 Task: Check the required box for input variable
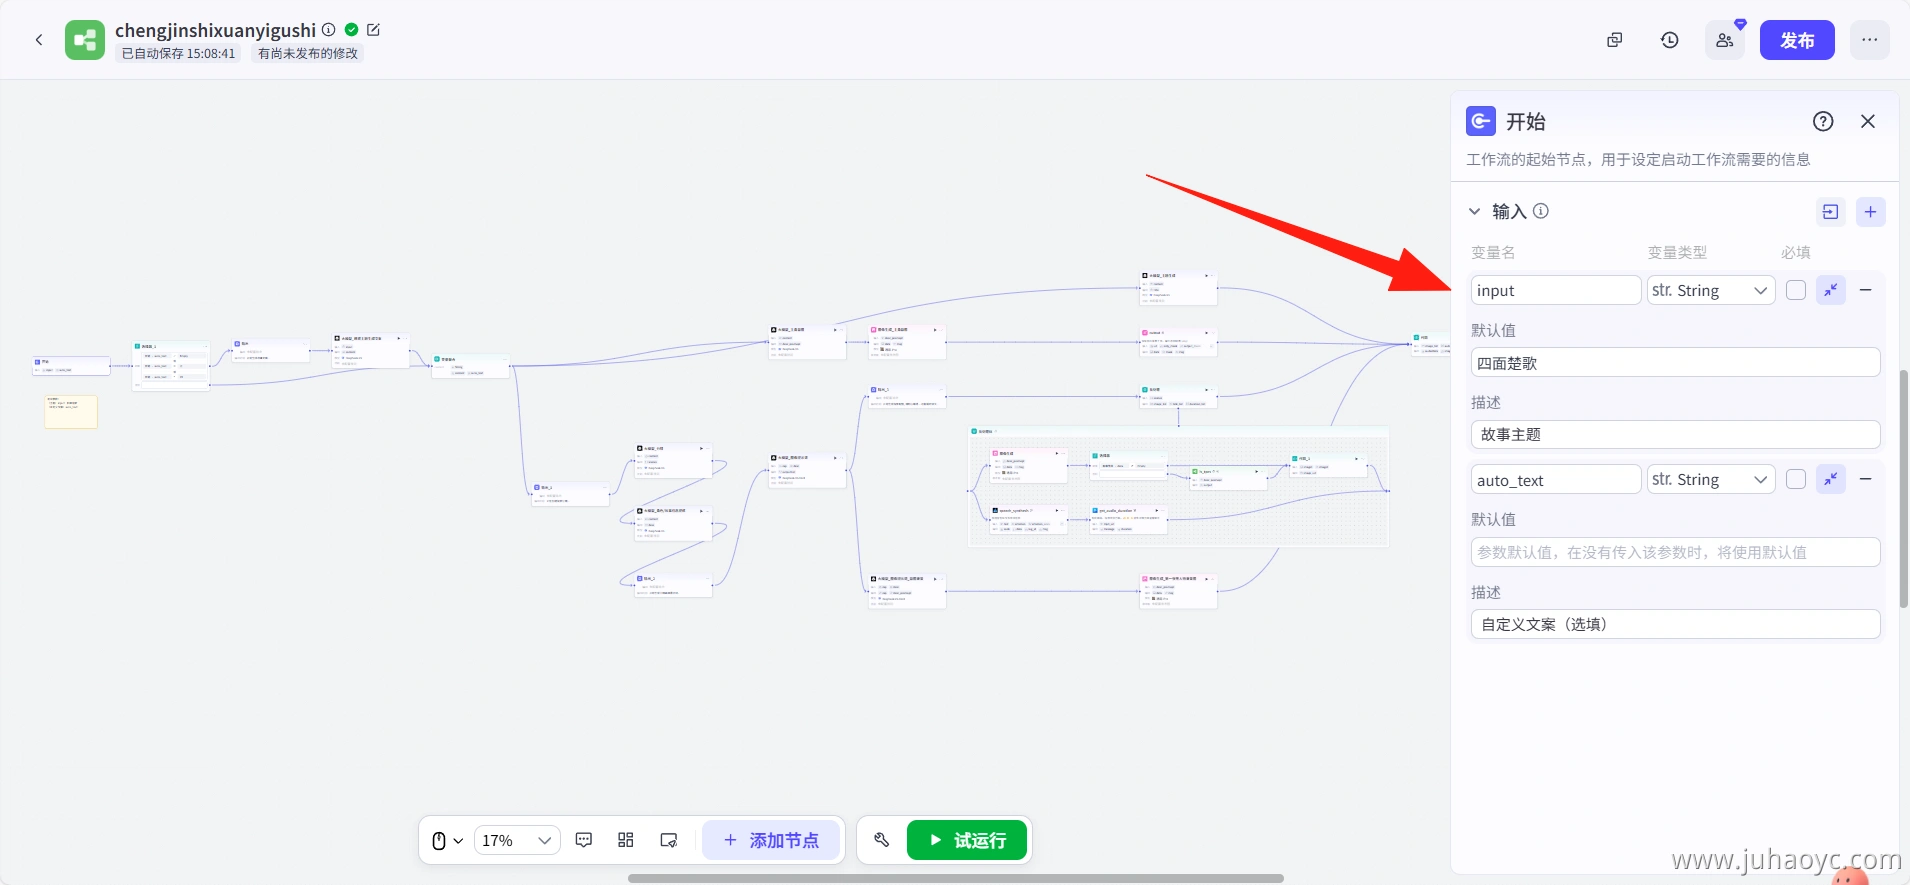[1796, 290]
